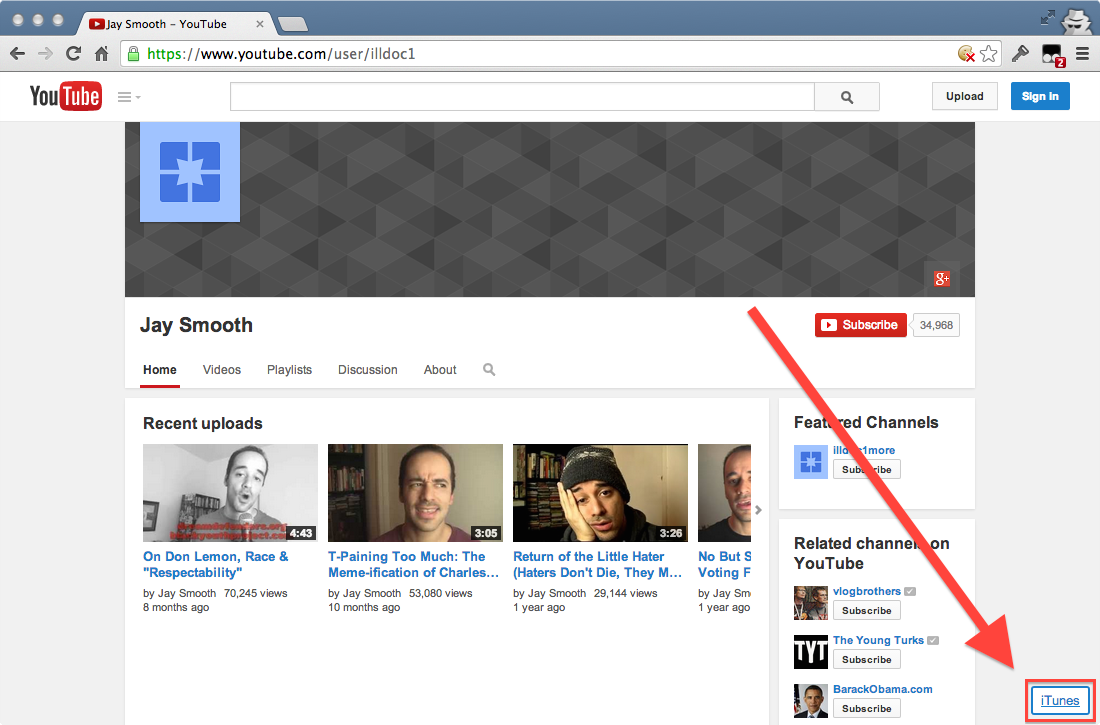The image size is (1100, 725).
Task: Select the Jay Smooth – YouTube browser tab
Action: (175, 24)
